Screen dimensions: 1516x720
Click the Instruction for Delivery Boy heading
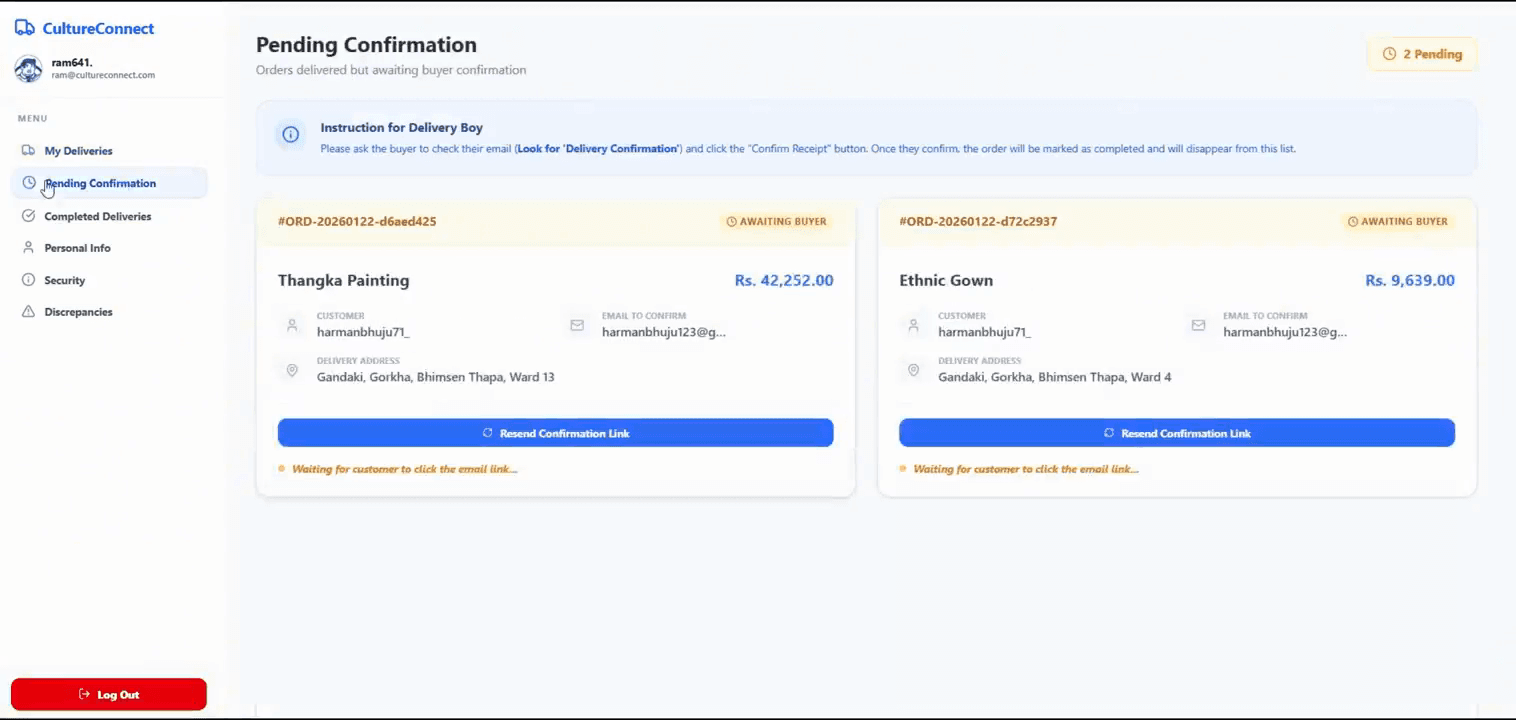[402, 128]
